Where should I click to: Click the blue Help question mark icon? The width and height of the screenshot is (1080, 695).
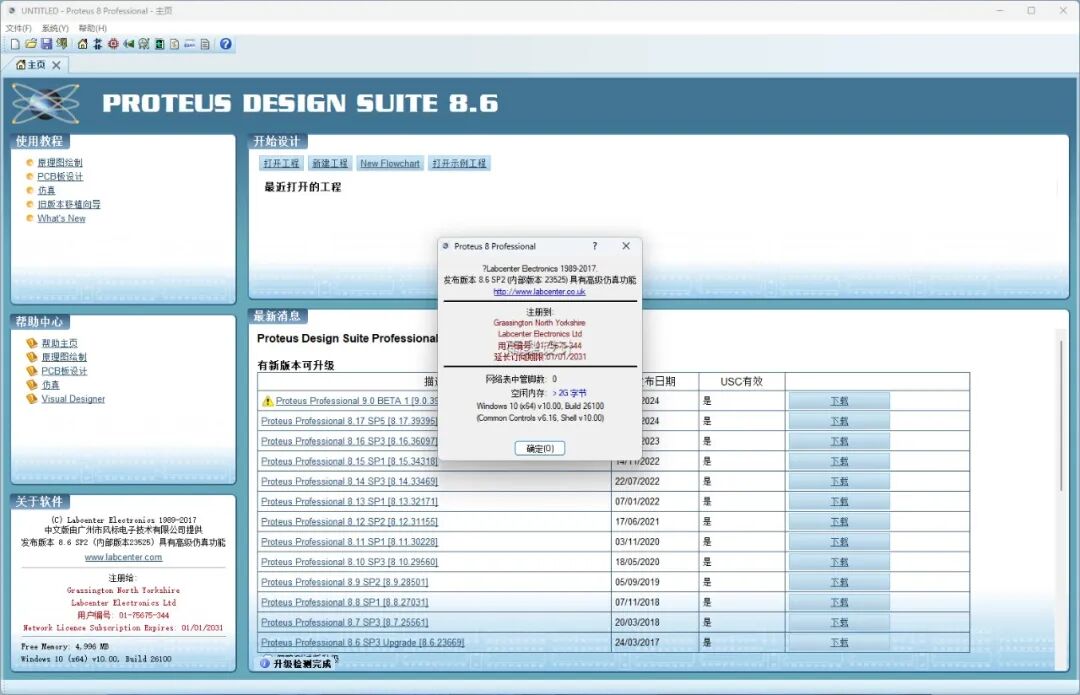[x=226, y=44]
